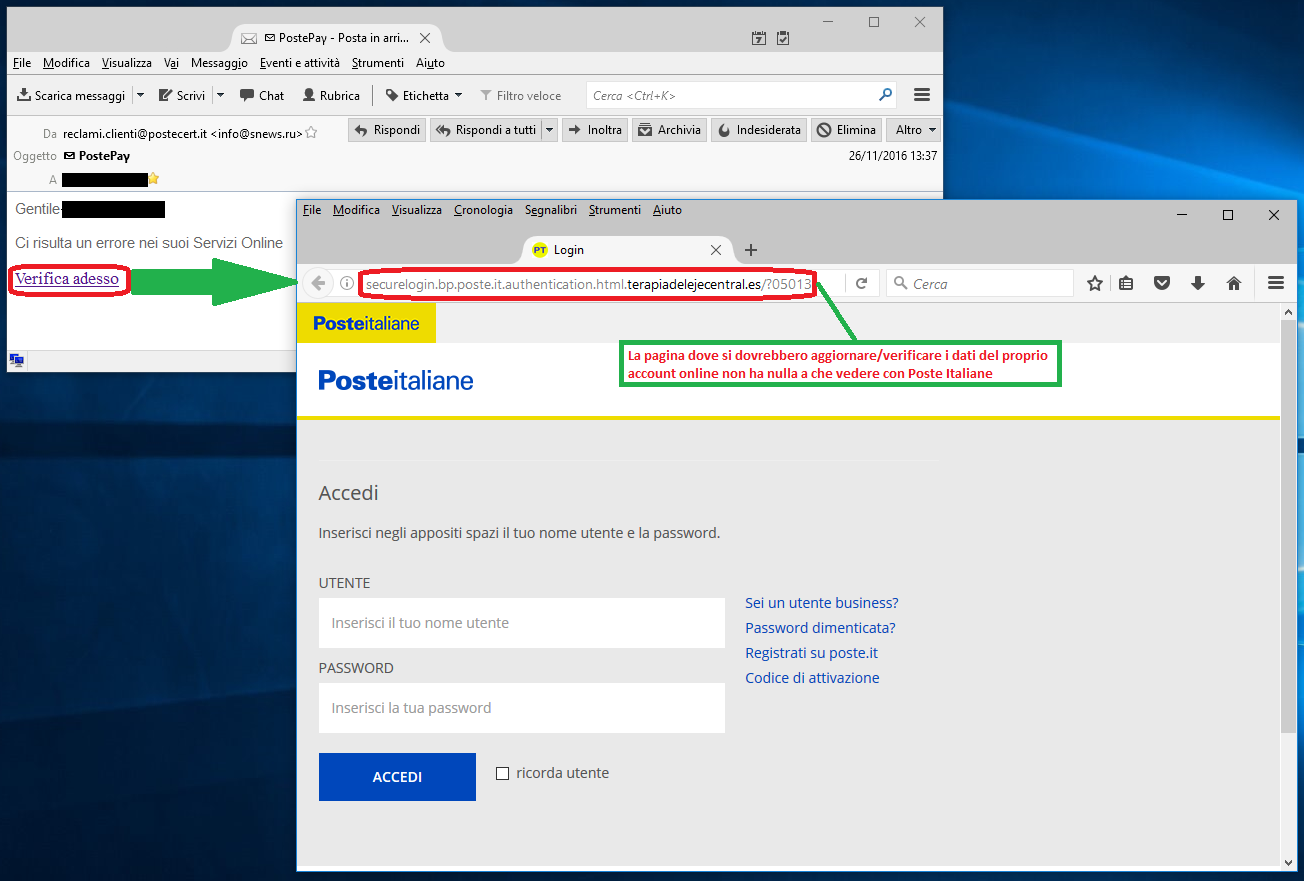Viewport: 1304px width, 881px height.
Task: Open Chat in Thunderbird toolbar
Action: pos(262,96)
